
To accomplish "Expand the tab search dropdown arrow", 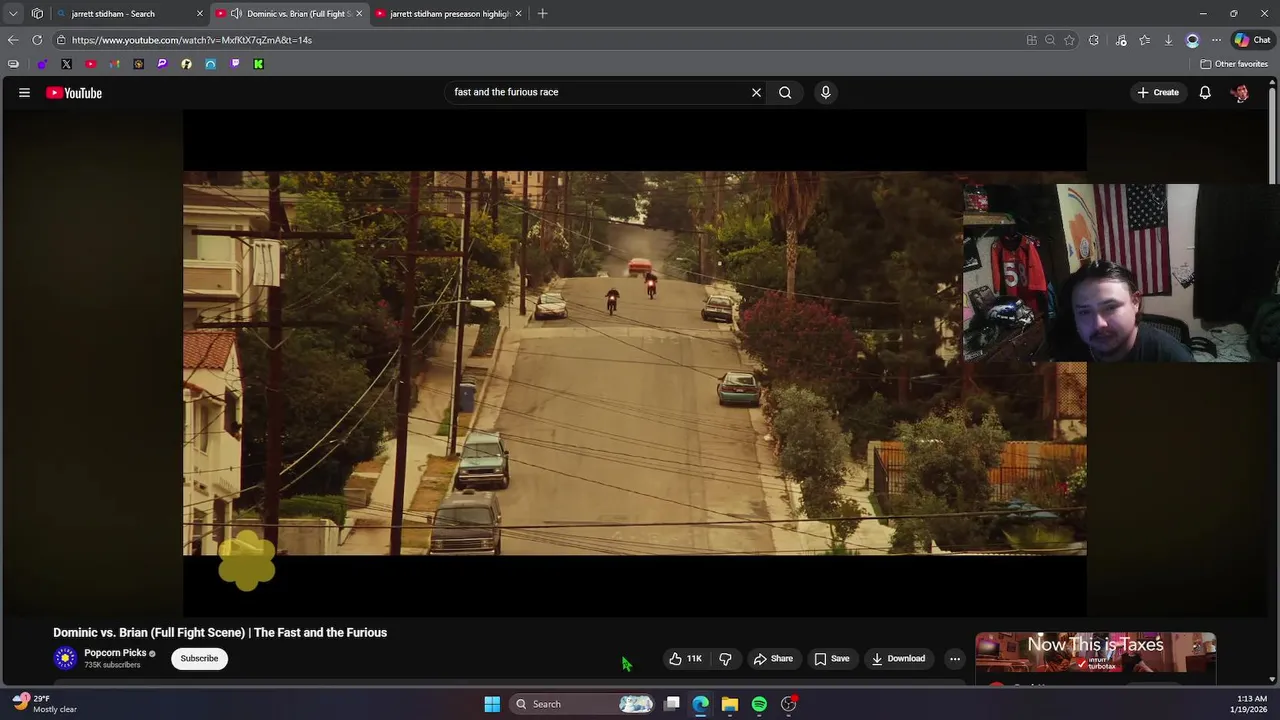I will pos(13,14).
